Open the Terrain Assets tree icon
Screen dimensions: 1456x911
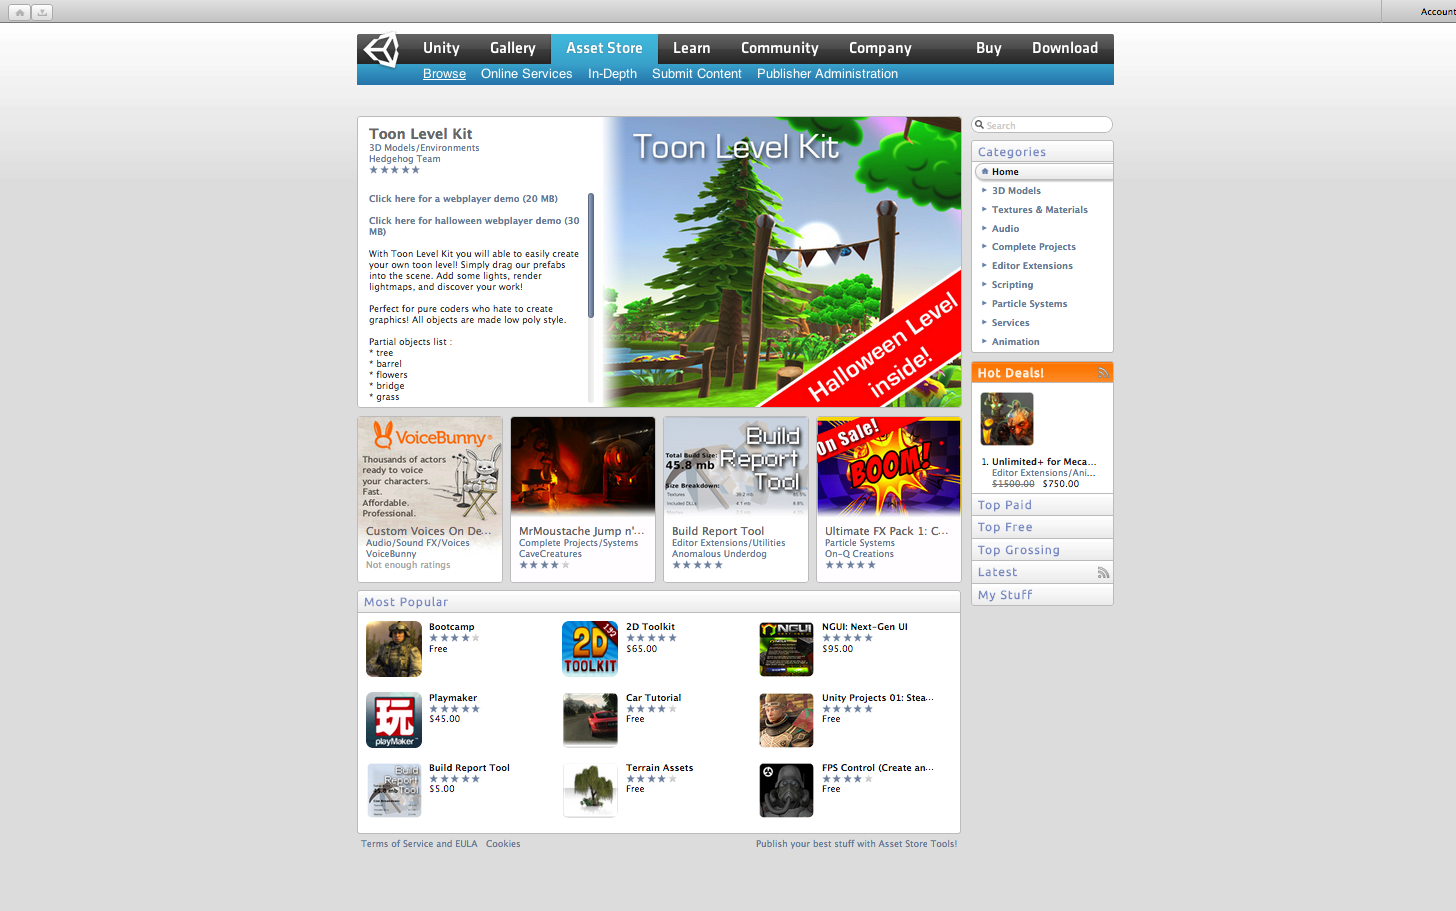[x=590, y=790]
